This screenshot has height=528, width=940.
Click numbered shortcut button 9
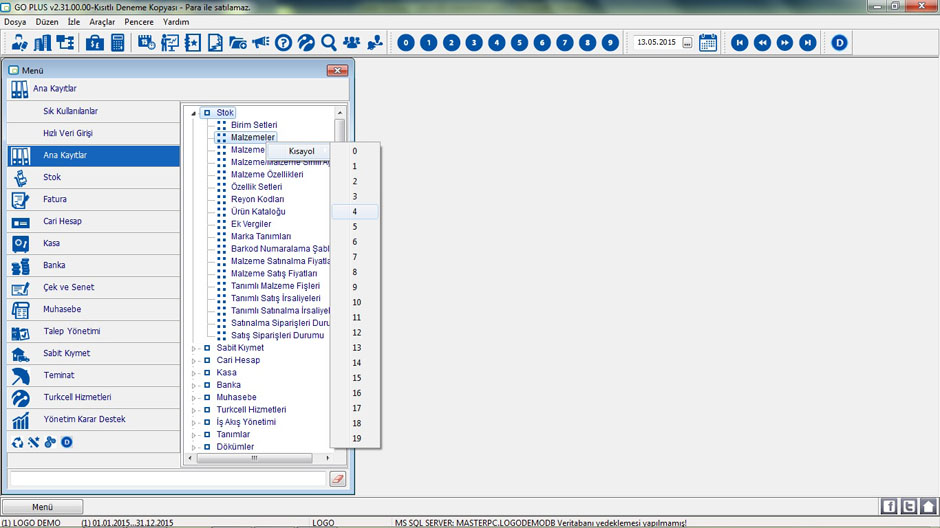[x=610, y=43]
